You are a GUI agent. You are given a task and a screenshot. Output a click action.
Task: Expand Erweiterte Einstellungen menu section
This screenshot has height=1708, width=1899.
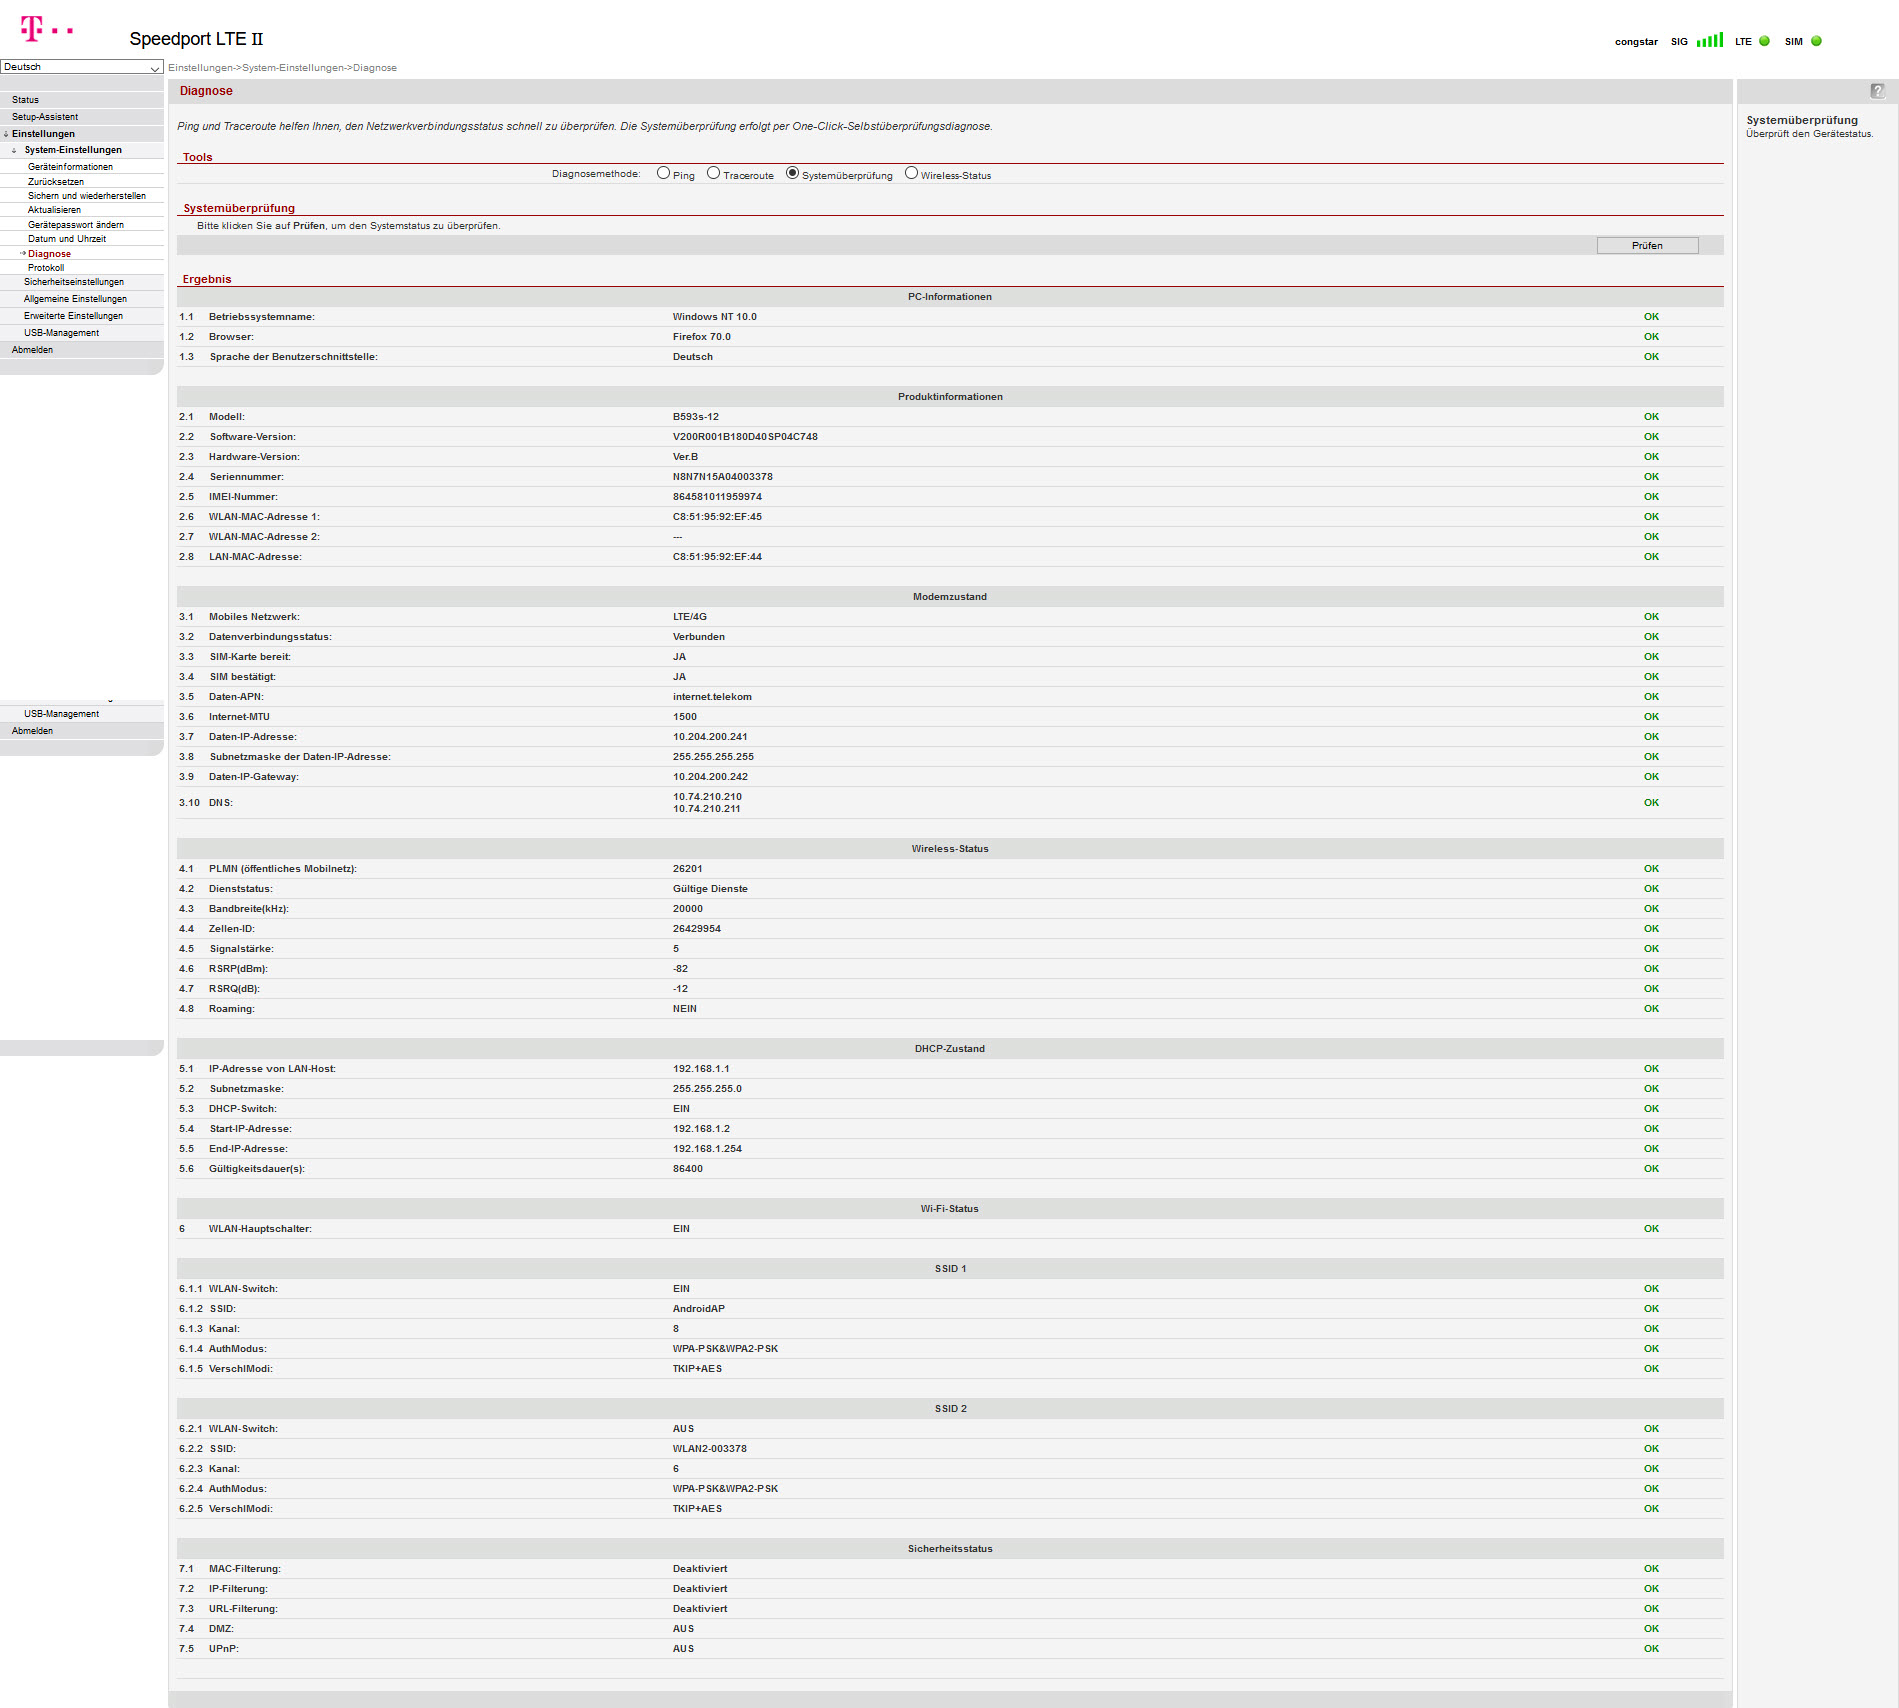point(73,316)
